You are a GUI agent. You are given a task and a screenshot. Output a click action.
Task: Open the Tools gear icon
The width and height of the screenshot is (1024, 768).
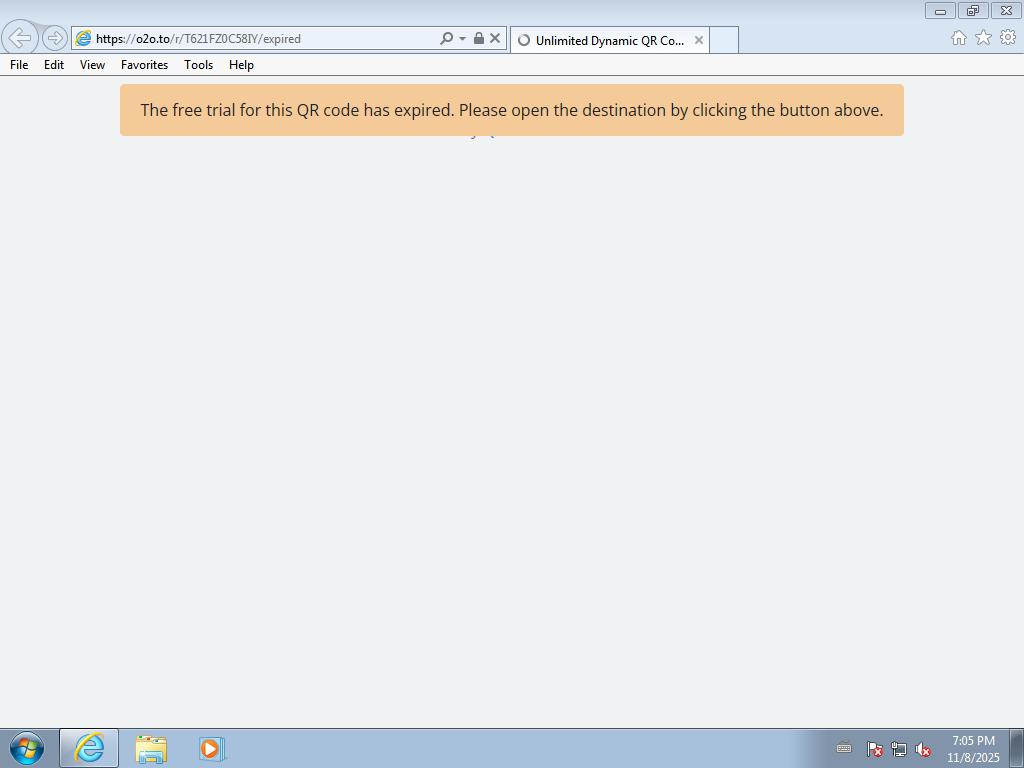[1007, 38]
